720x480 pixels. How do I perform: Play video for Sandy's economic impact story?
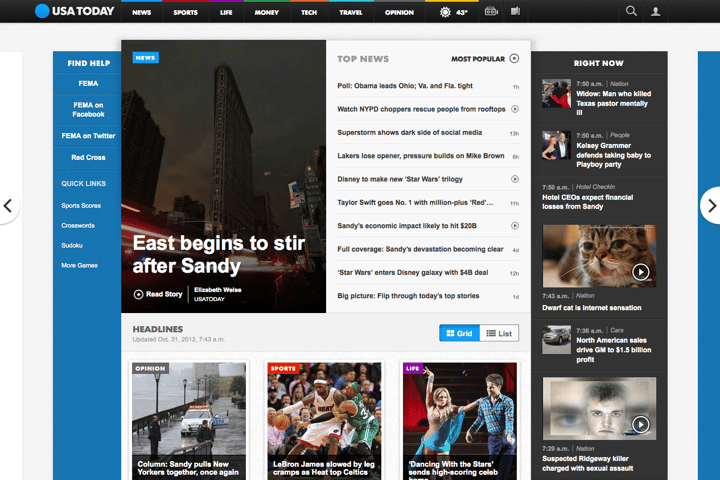pyautogui.click(x=515, y=226)
